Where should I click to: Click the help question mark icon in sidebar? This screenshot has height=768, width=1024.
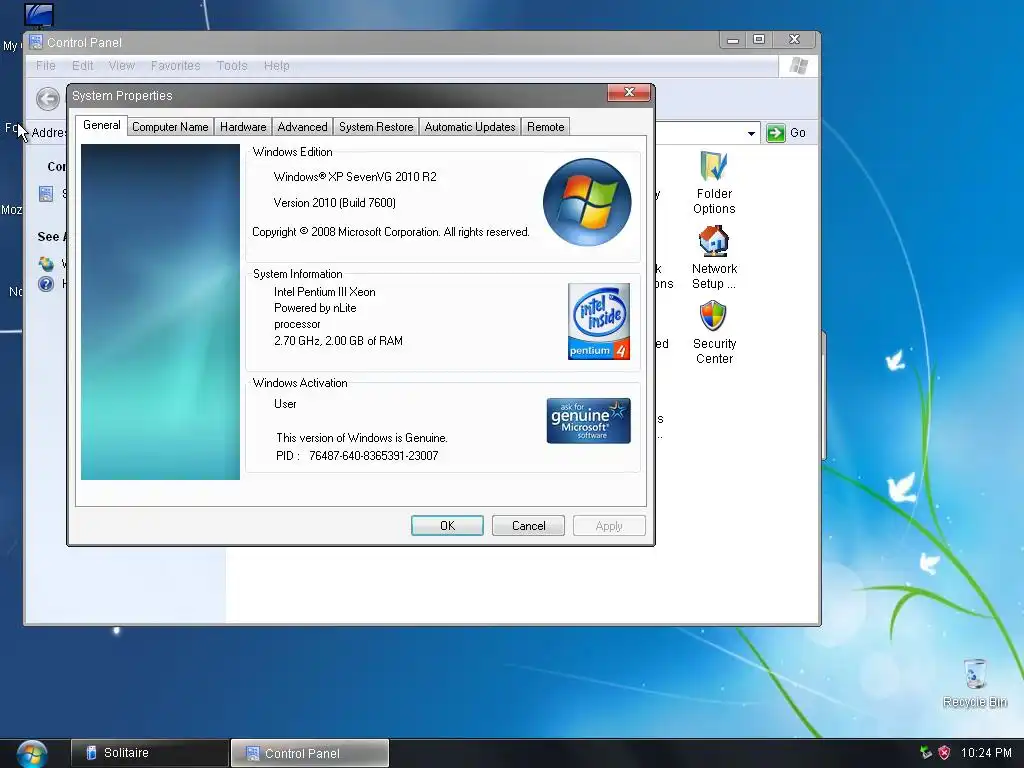pos(46,284)
